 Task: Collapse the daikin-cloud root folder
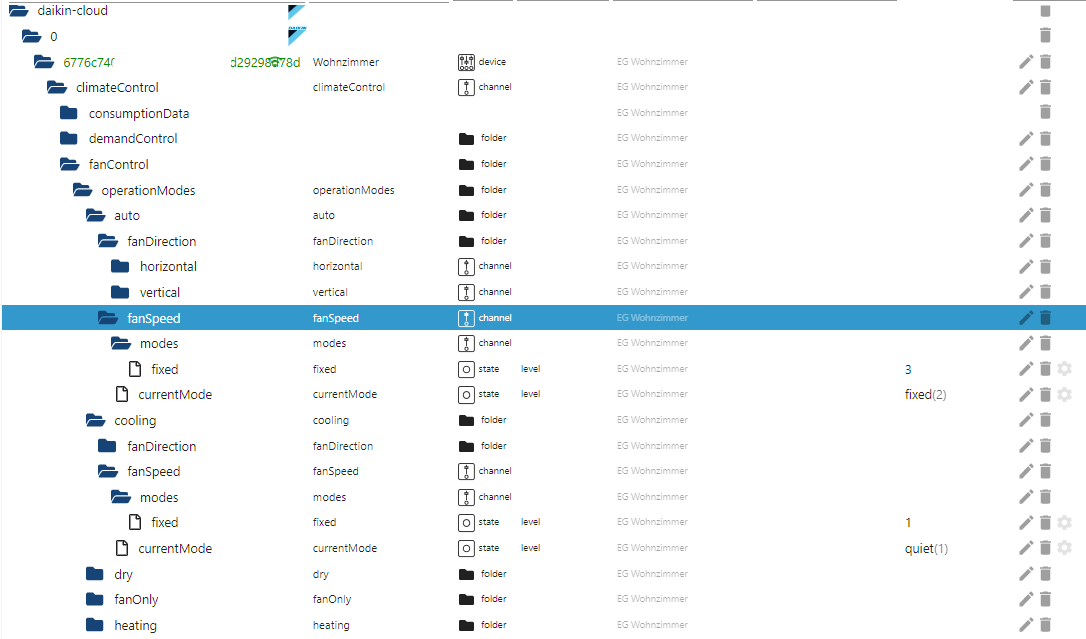click(19, 10)
